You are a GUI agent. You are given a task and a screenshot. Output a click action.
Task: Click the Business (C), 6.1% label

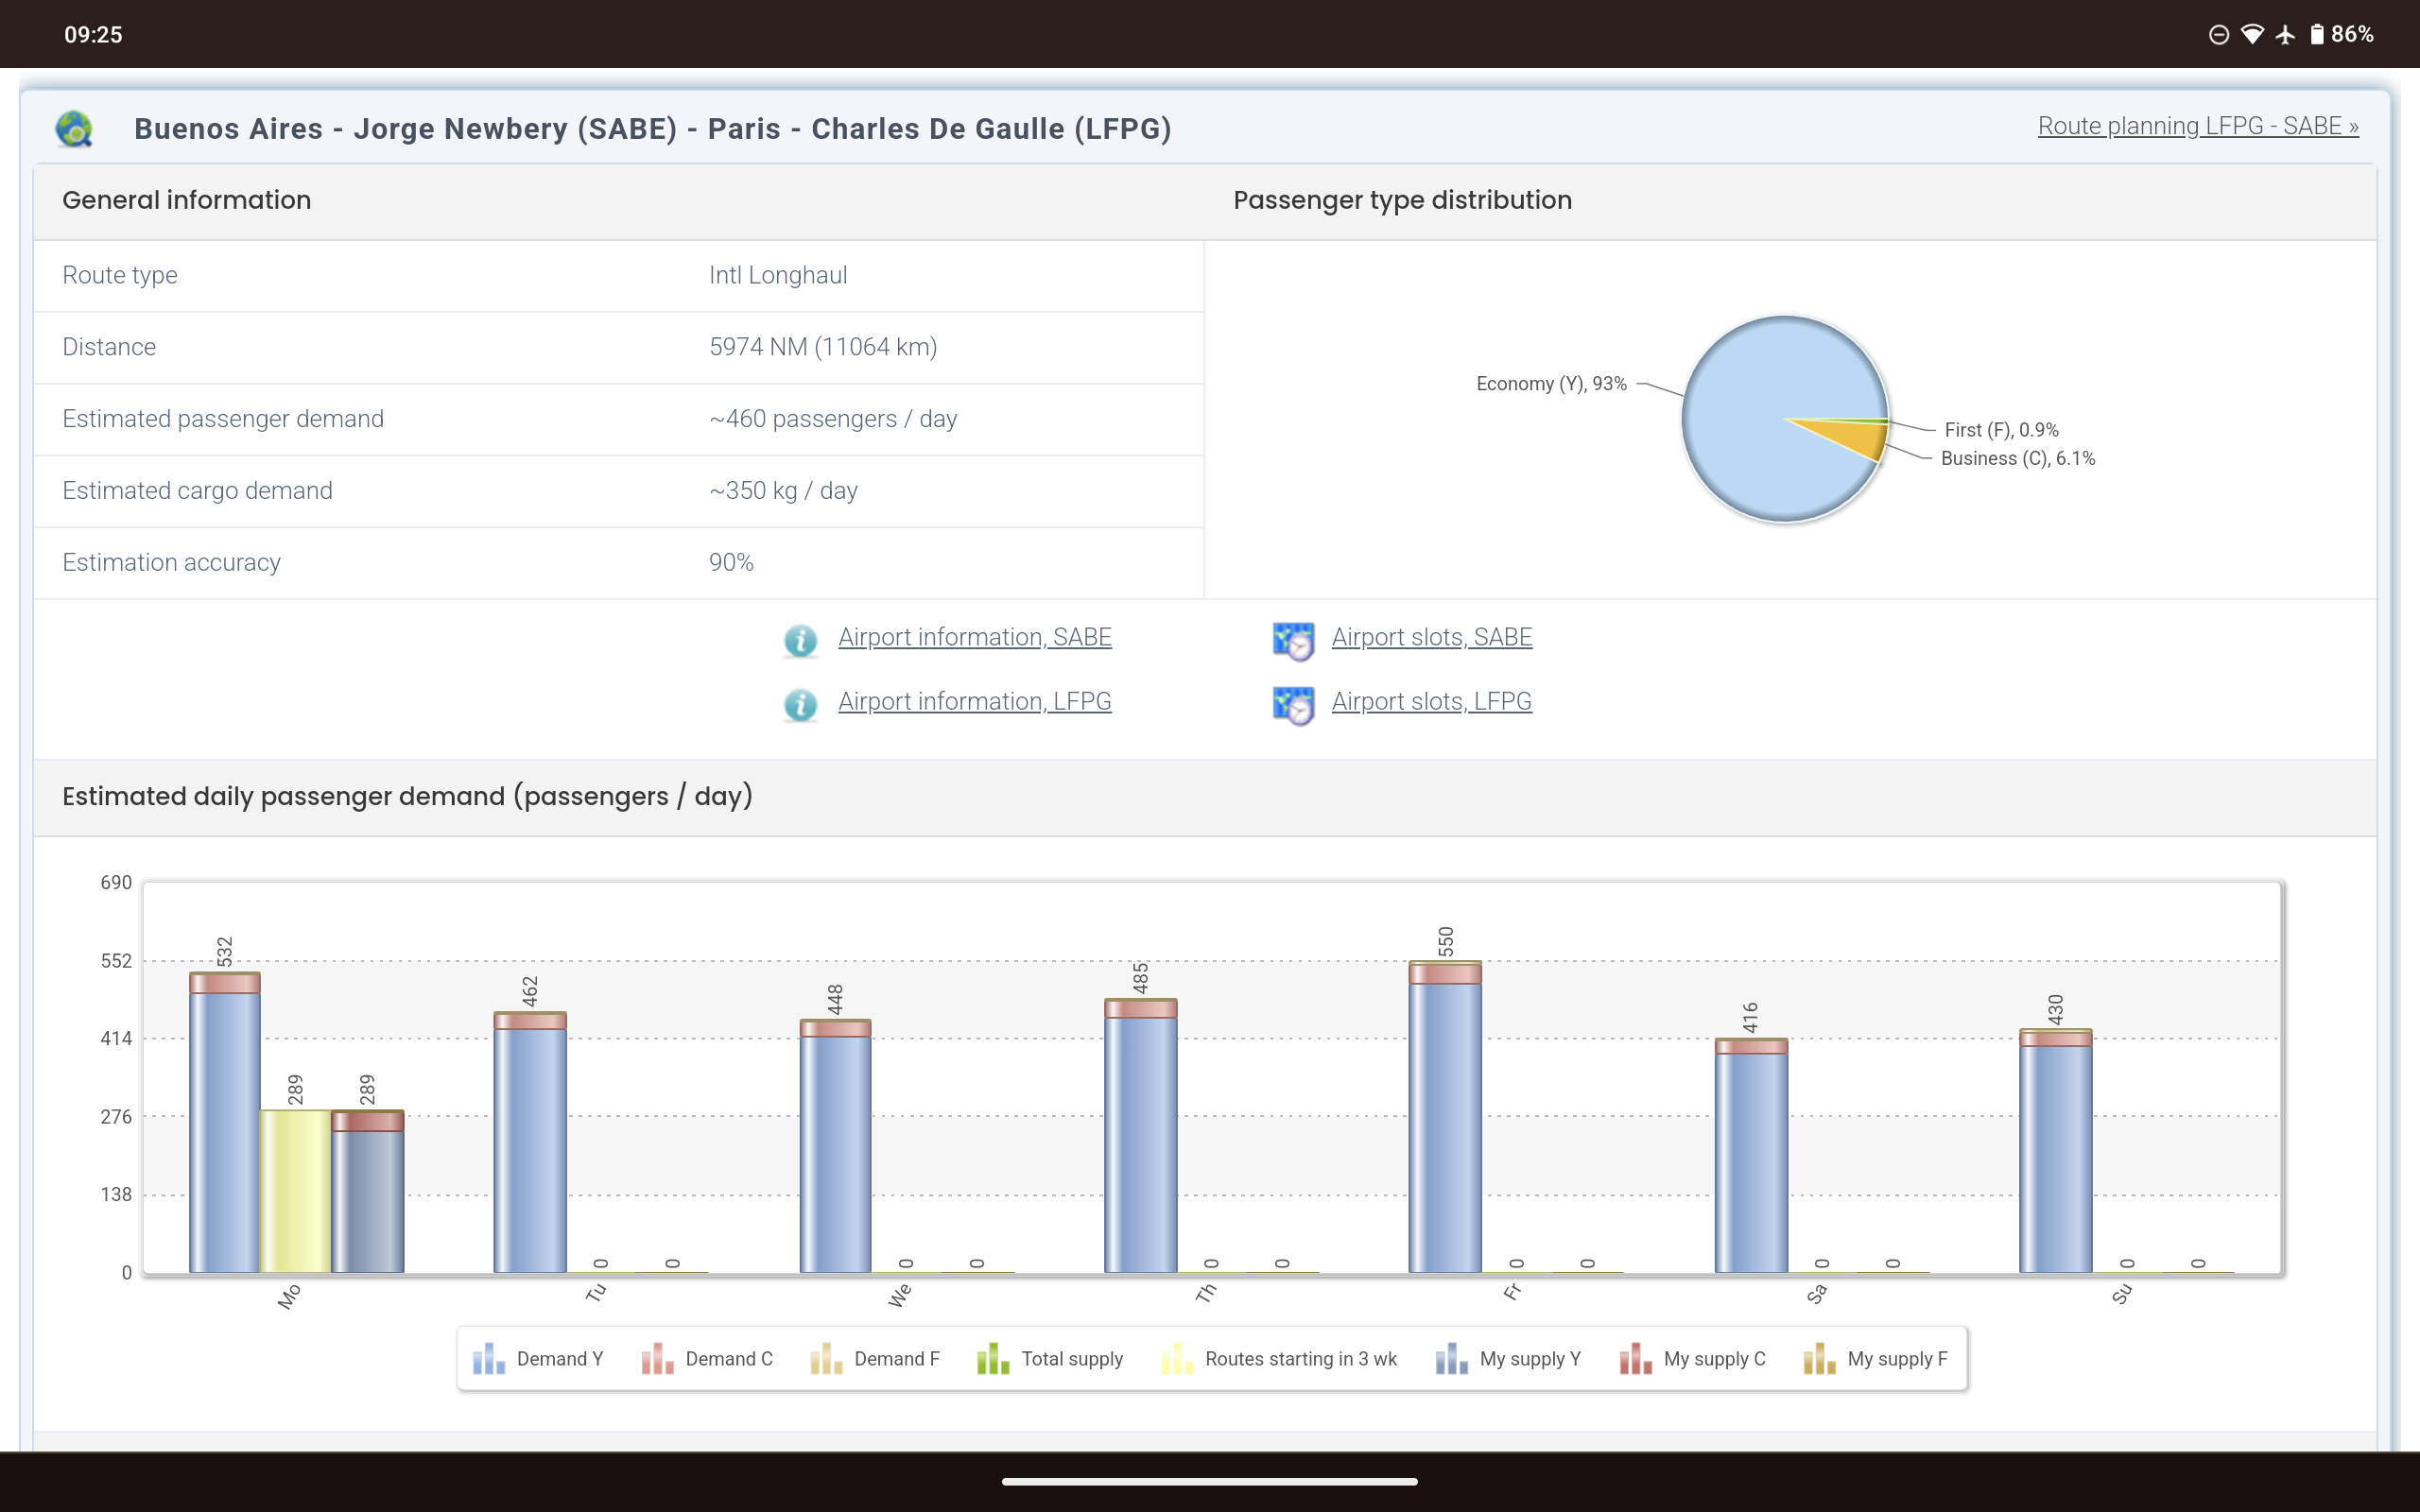tap(2017, 459)
